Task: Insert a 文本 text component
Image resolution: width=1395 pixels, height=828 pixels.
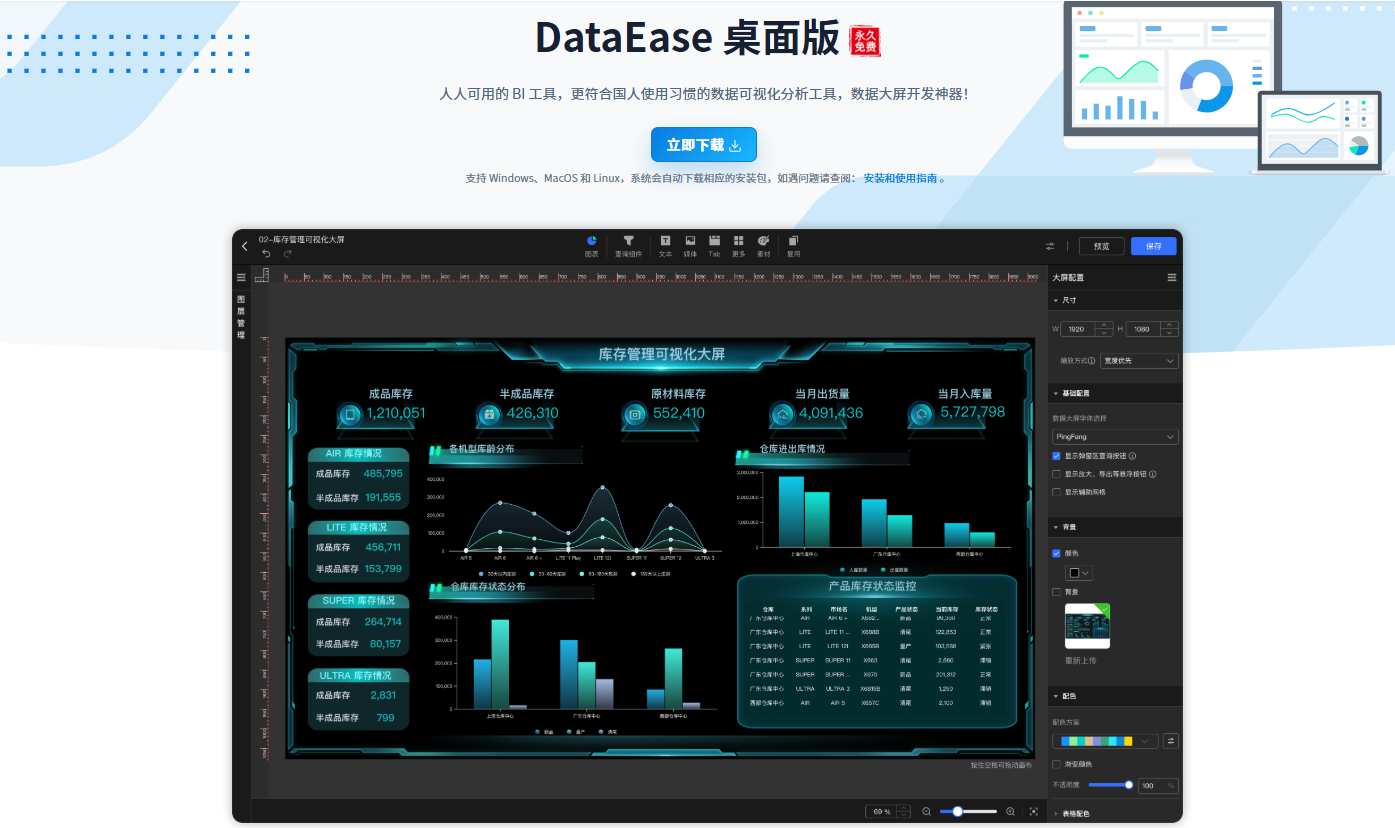Action: tap(665, 241)
